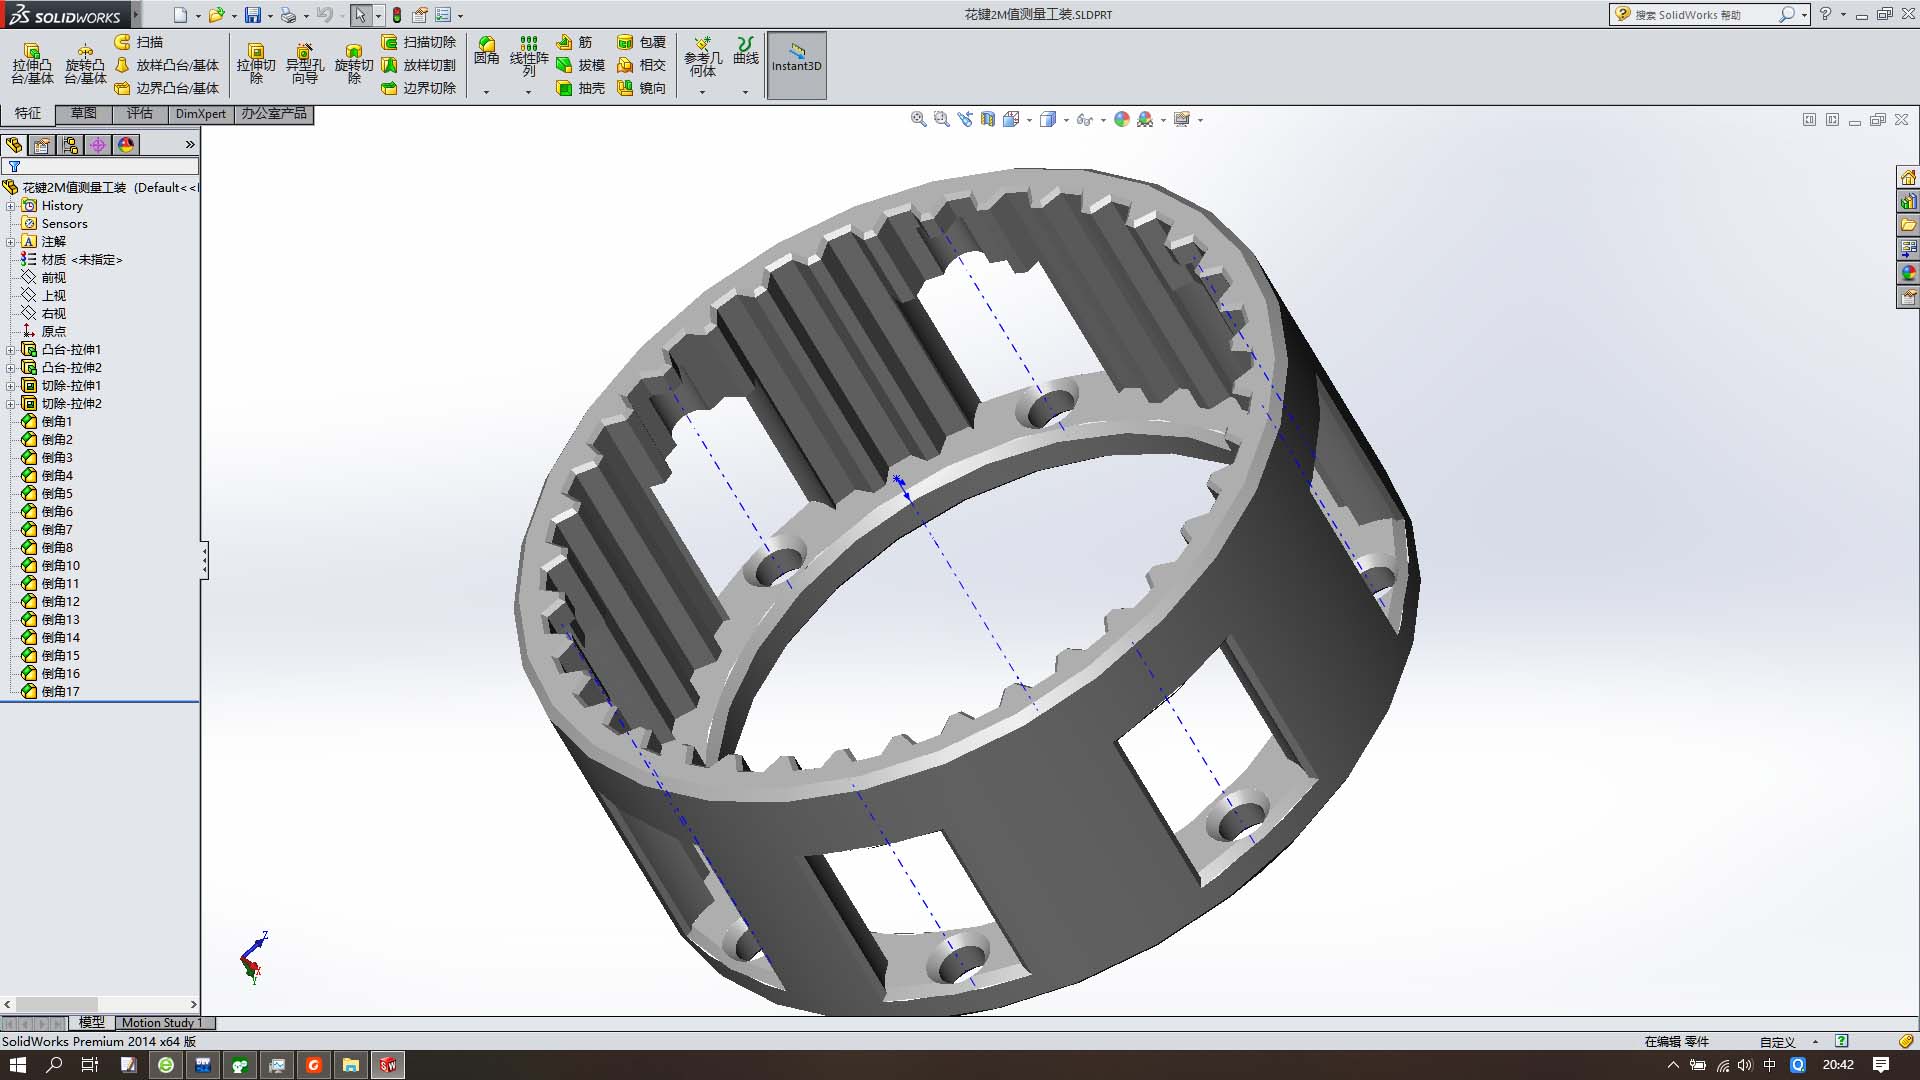Expand the 切除-拉伸2 feature node
Screen dimensions: 1920x1080
pos(11,404)
